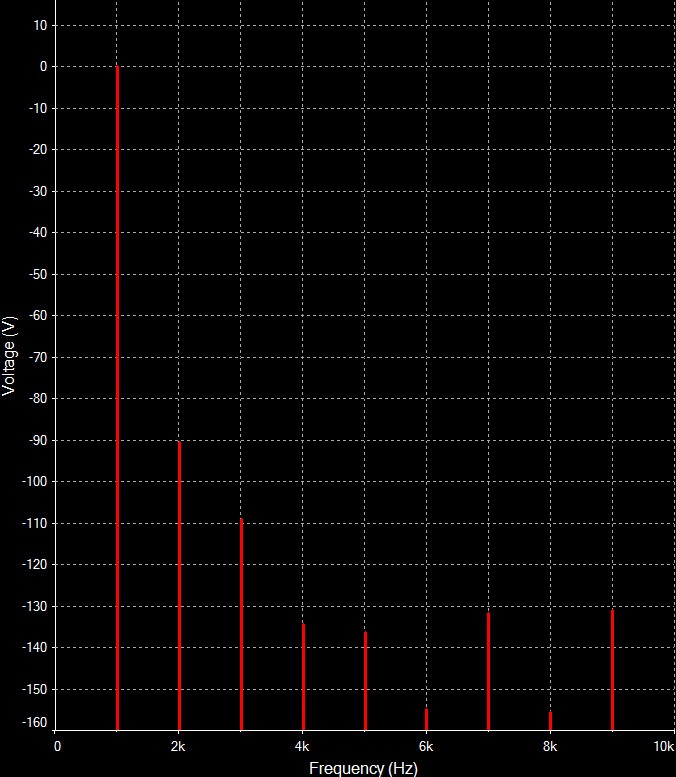Click the tall red spectral bar at 1 kHz
The image size is (676, 777).
[x=117, y=398]
